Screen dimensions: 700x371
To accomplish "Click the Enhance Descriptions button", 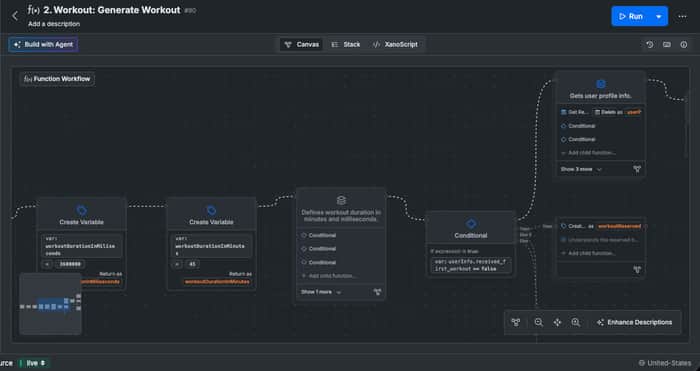I will coord(634,322).
